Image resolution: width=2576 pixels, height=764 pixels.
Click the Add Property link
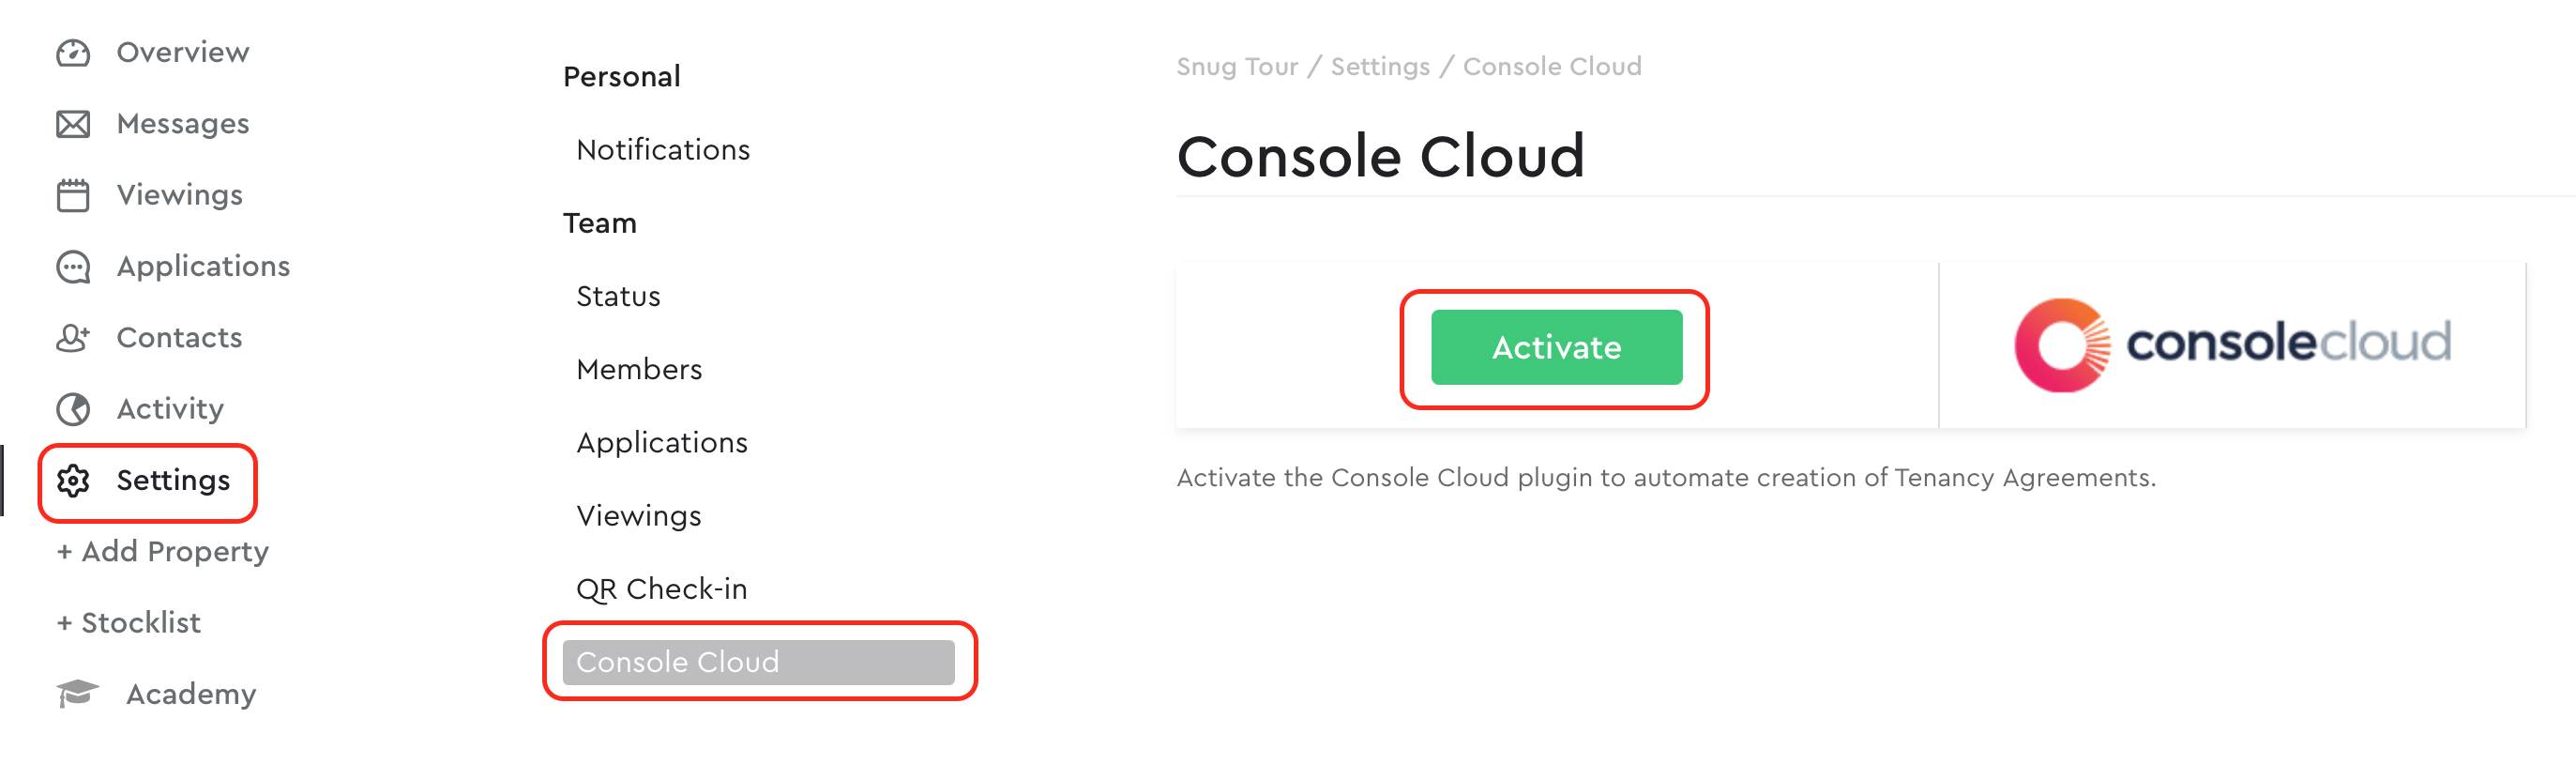[x=163, y=552]
